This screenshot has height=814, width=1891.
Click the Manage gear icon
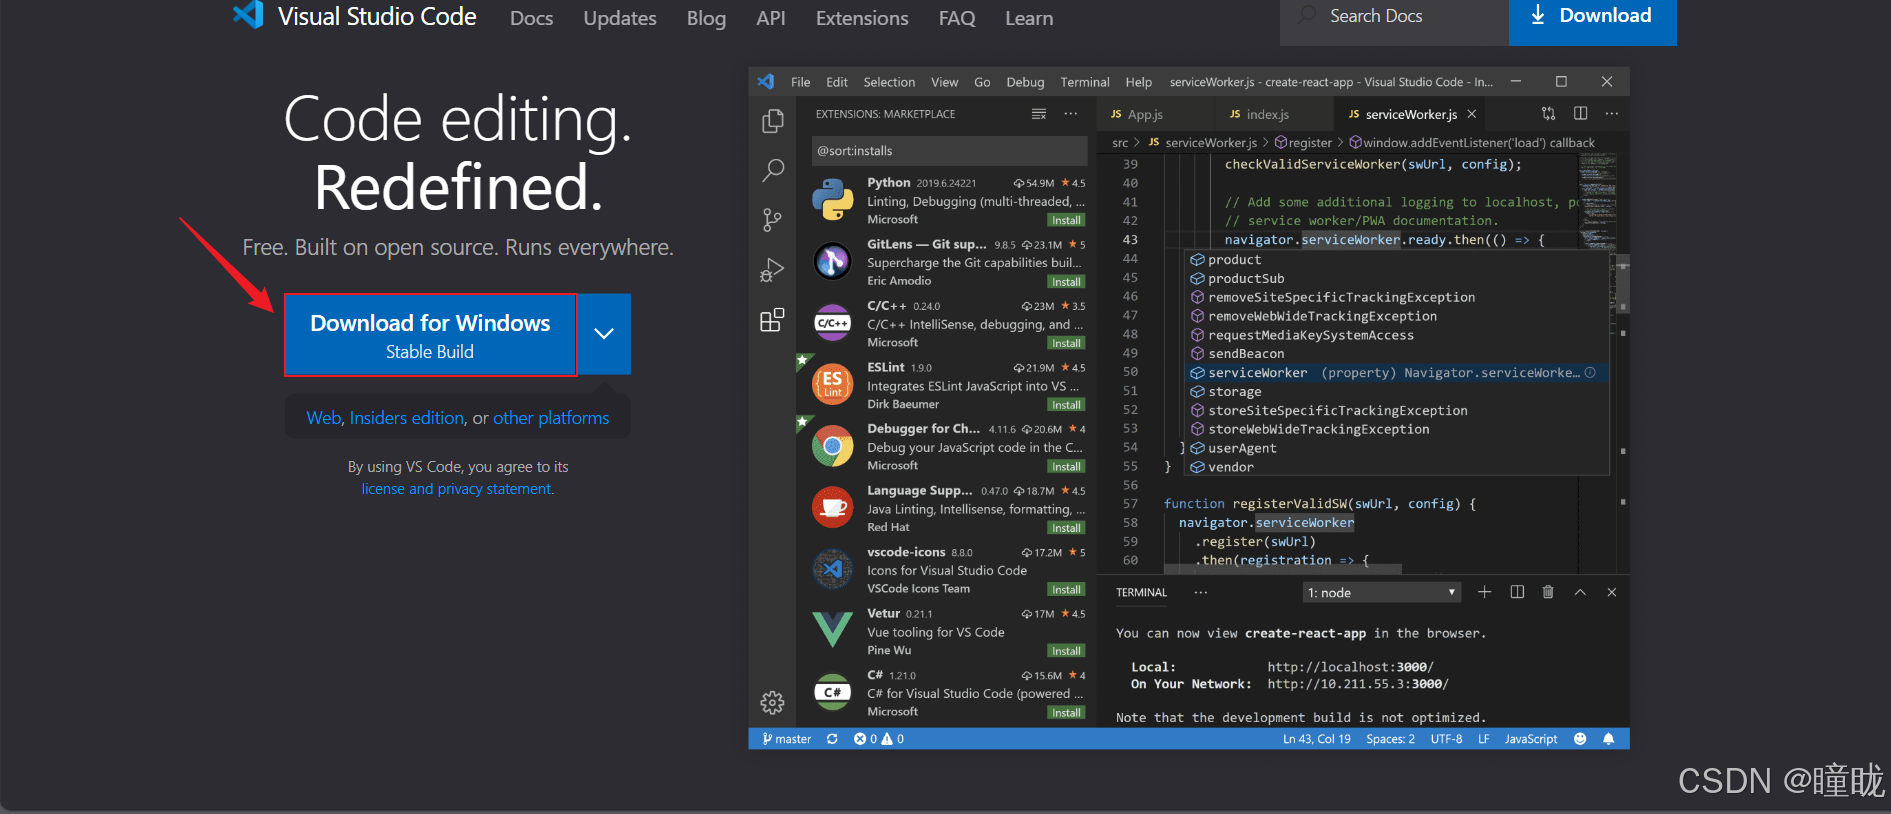(x=772, y=703)
